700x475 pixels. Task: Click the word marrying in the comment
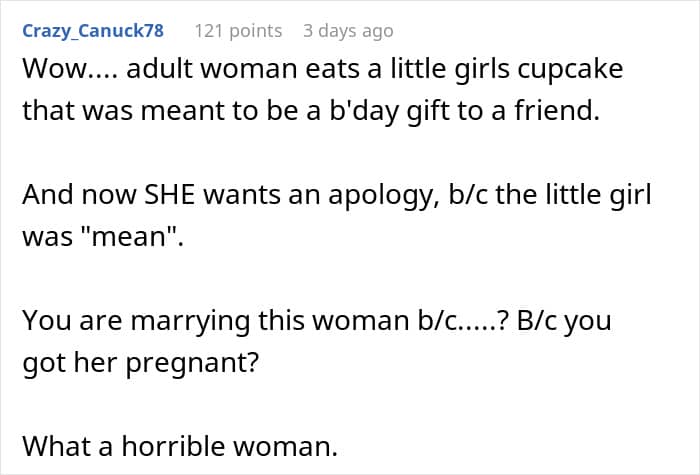click(190, 321)
